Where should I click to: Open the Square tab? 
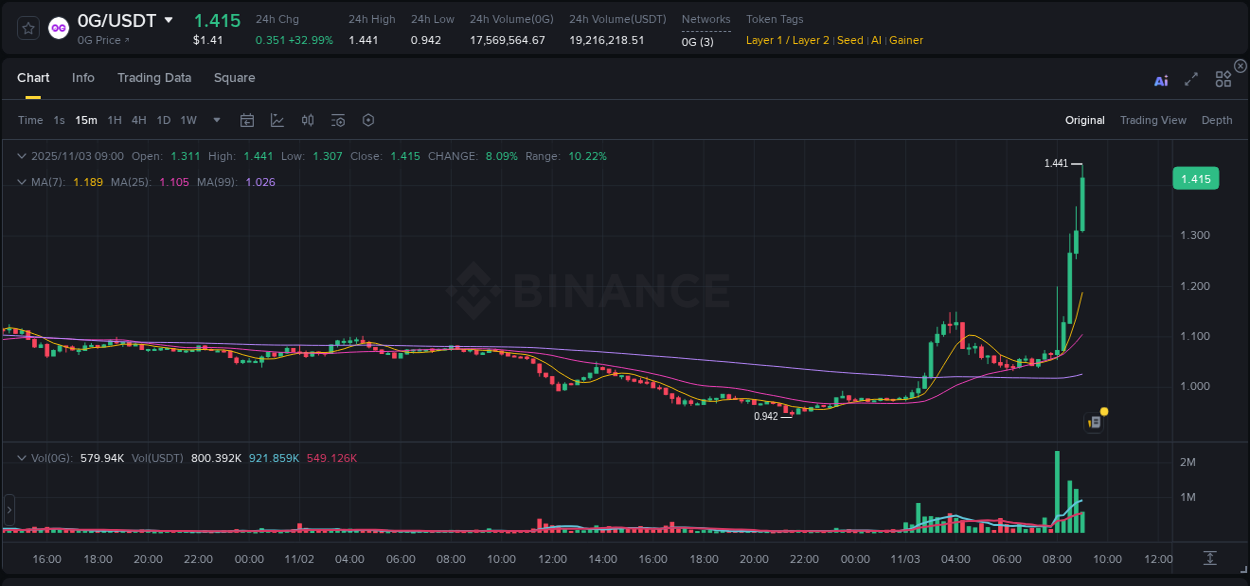(x=234, y=77)
